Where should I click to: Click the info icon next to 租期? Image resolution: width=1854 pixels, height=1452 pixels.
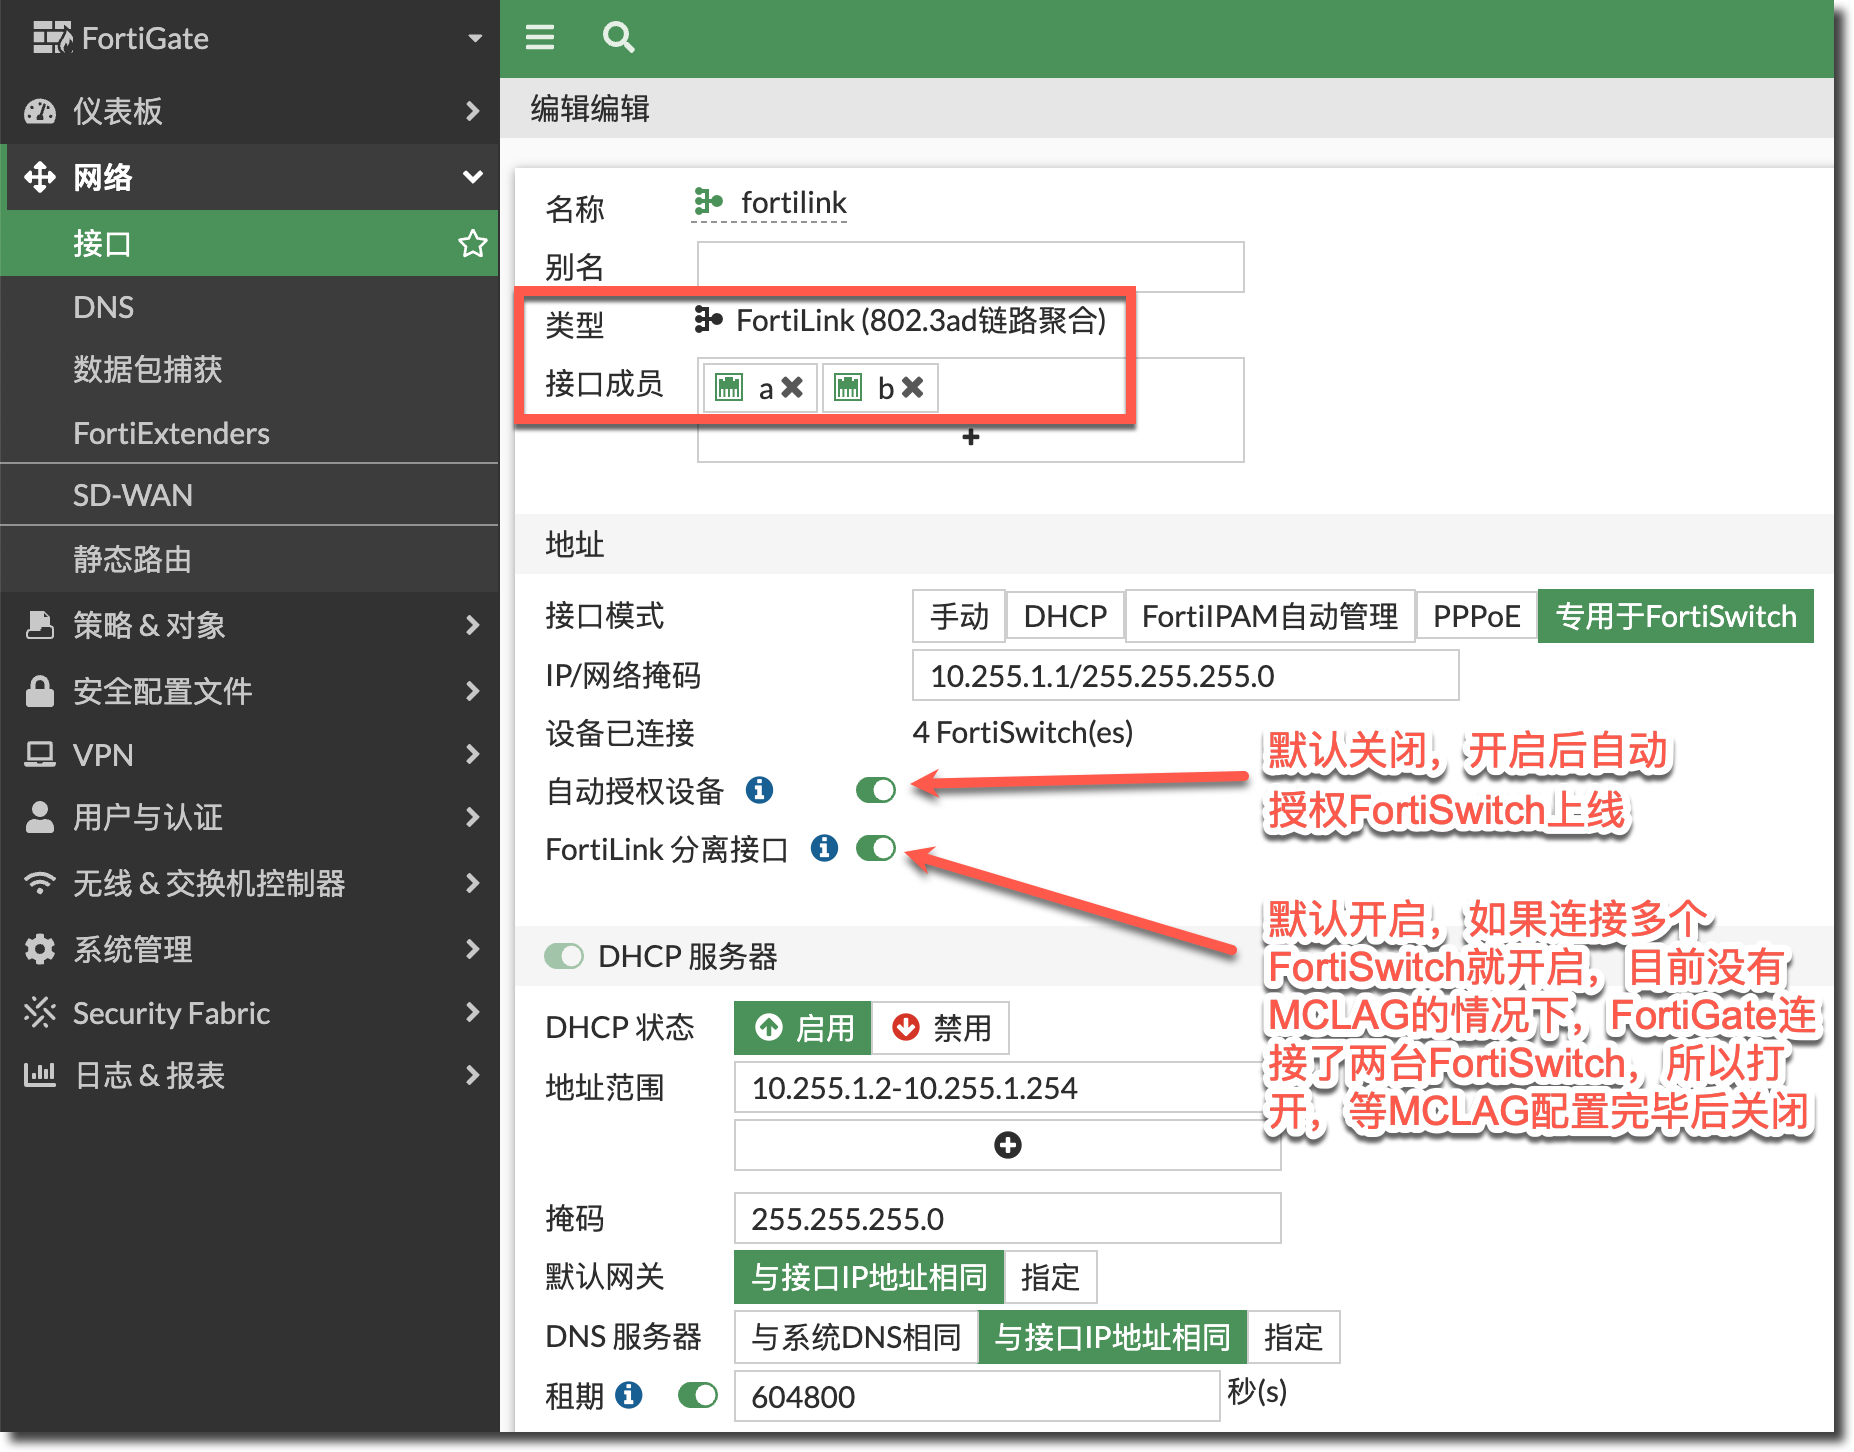point(628,1395)
